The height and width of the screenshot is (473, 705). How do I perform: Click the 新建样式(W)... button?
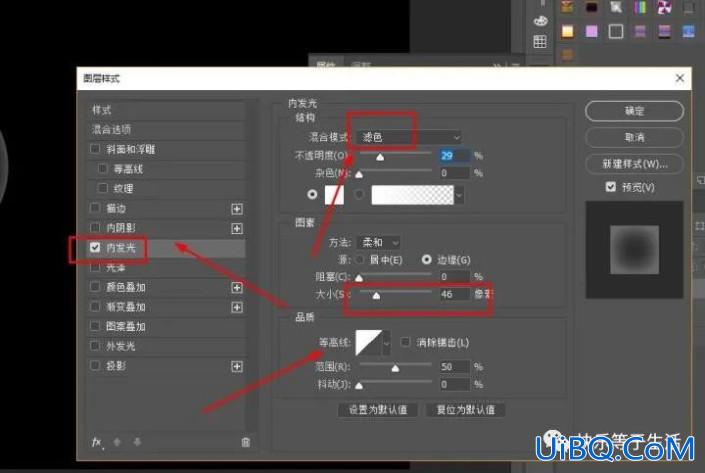(634, 164)
